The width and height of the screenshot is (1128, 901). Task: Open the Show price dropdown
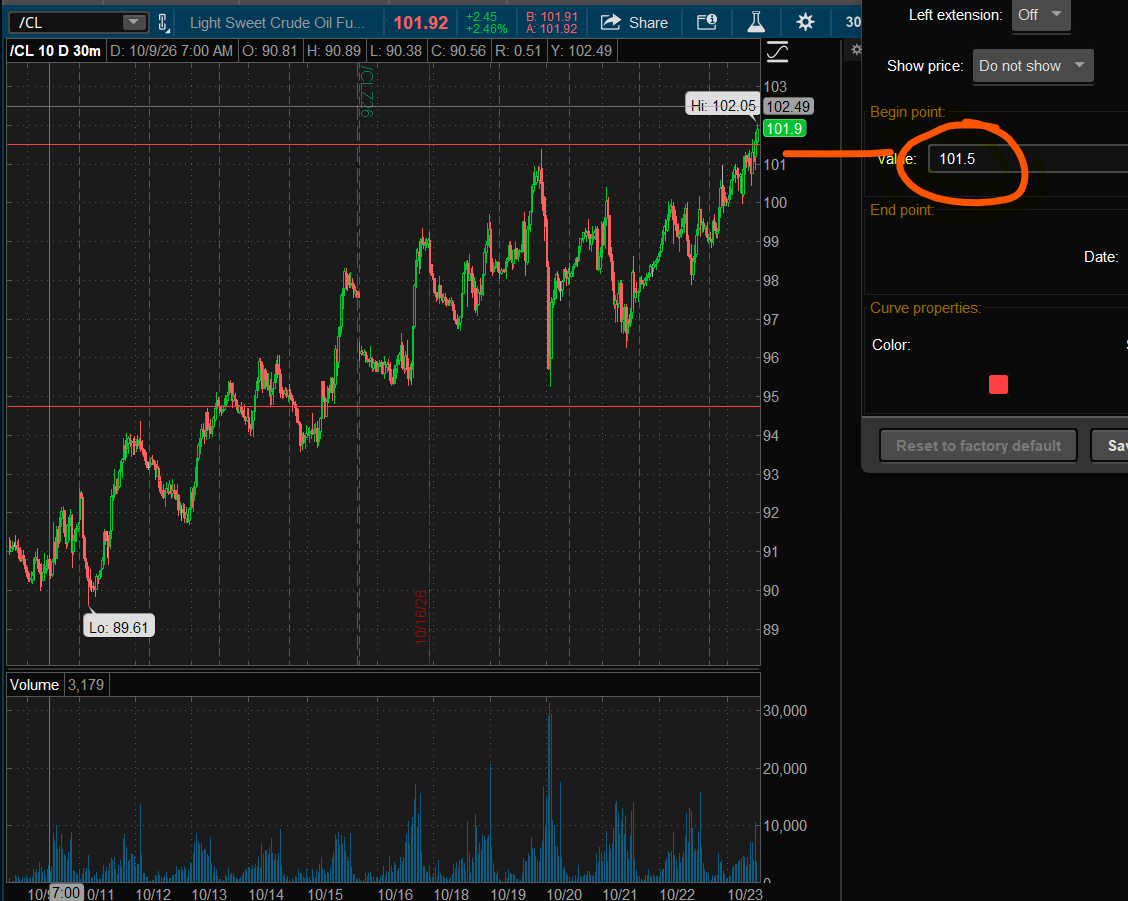coord(1032,66)
